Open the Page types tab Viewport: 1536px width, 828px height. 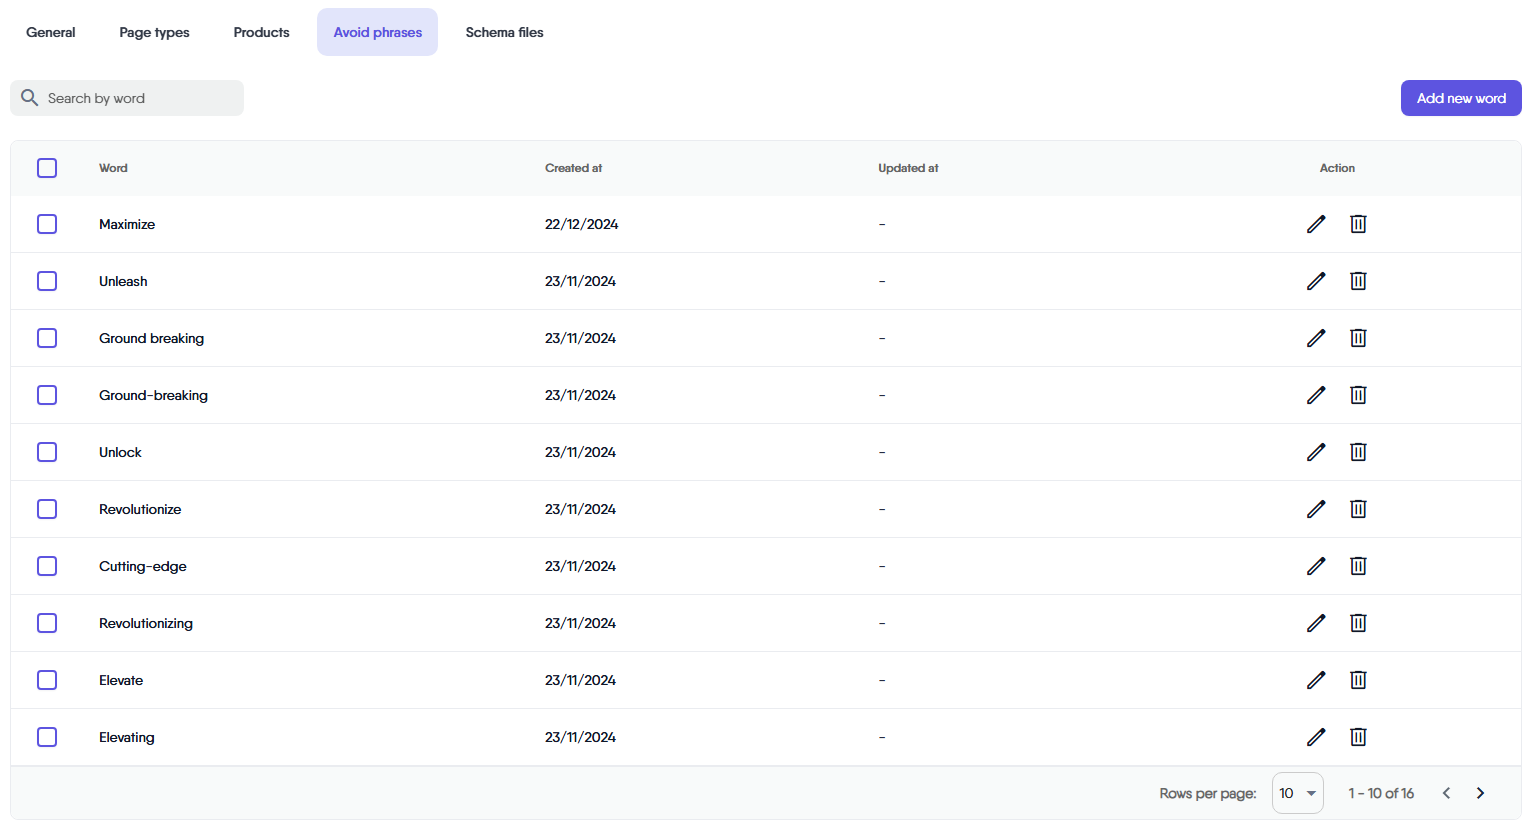[x=154, y=32]
